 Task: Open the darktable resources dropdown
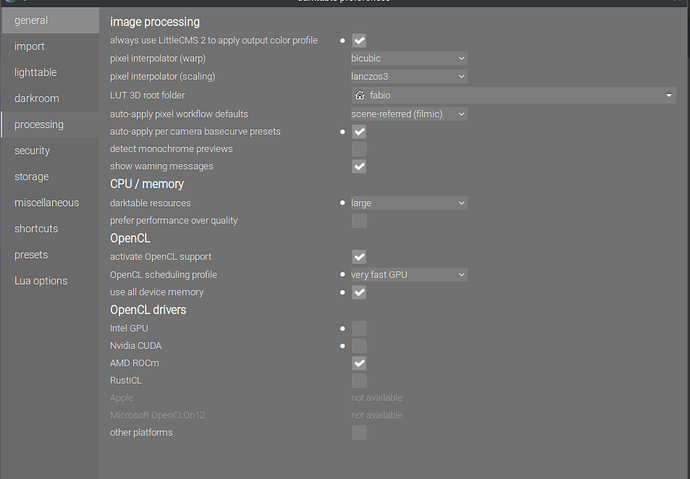click(408, 203)
